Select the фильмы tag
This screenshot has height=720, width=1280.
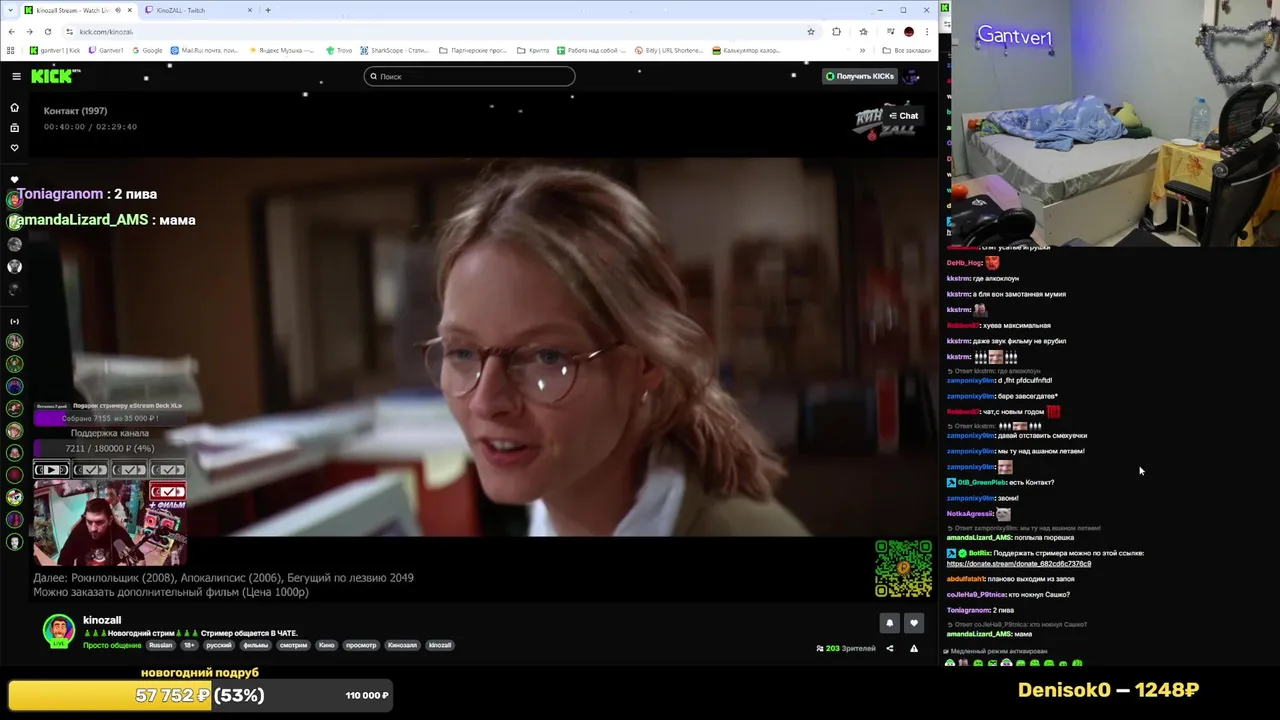click(x=256, y=645)
